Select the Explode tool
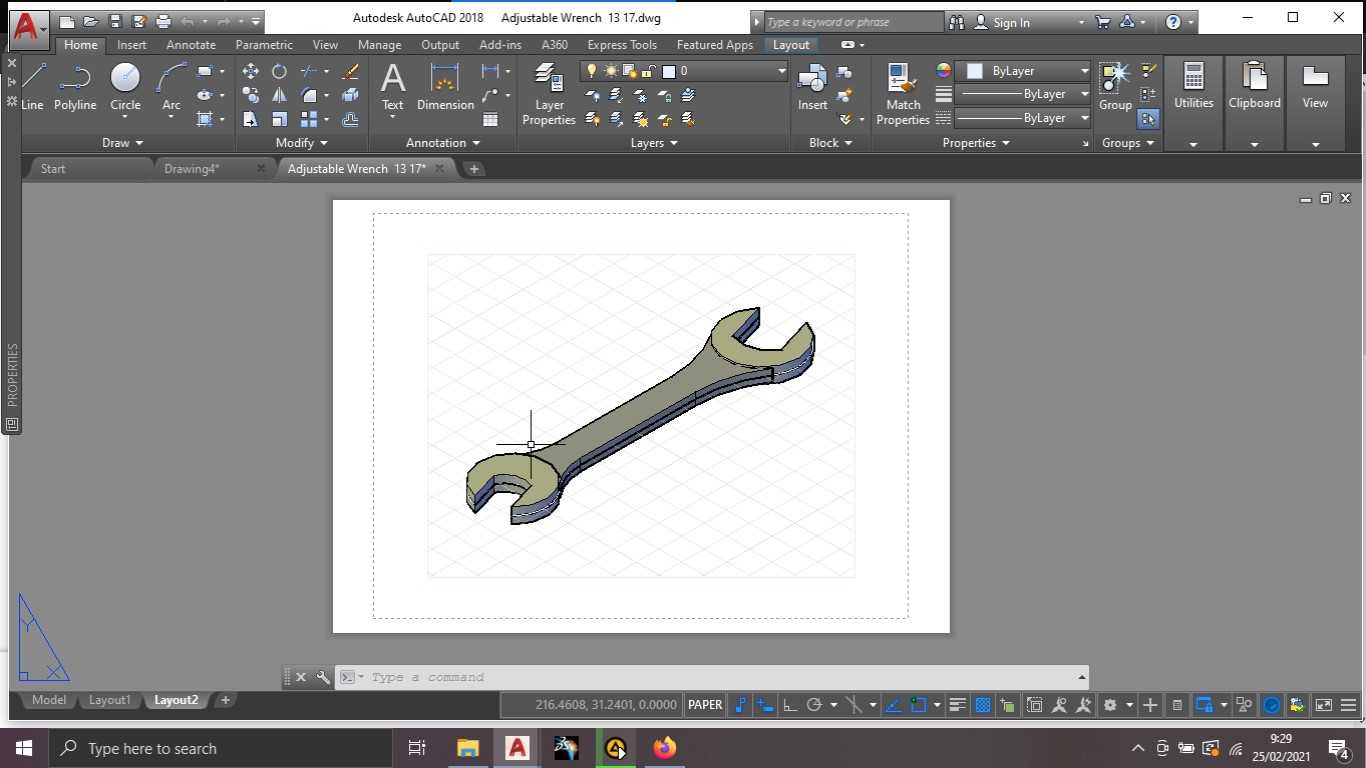 [x=350, y=95]
